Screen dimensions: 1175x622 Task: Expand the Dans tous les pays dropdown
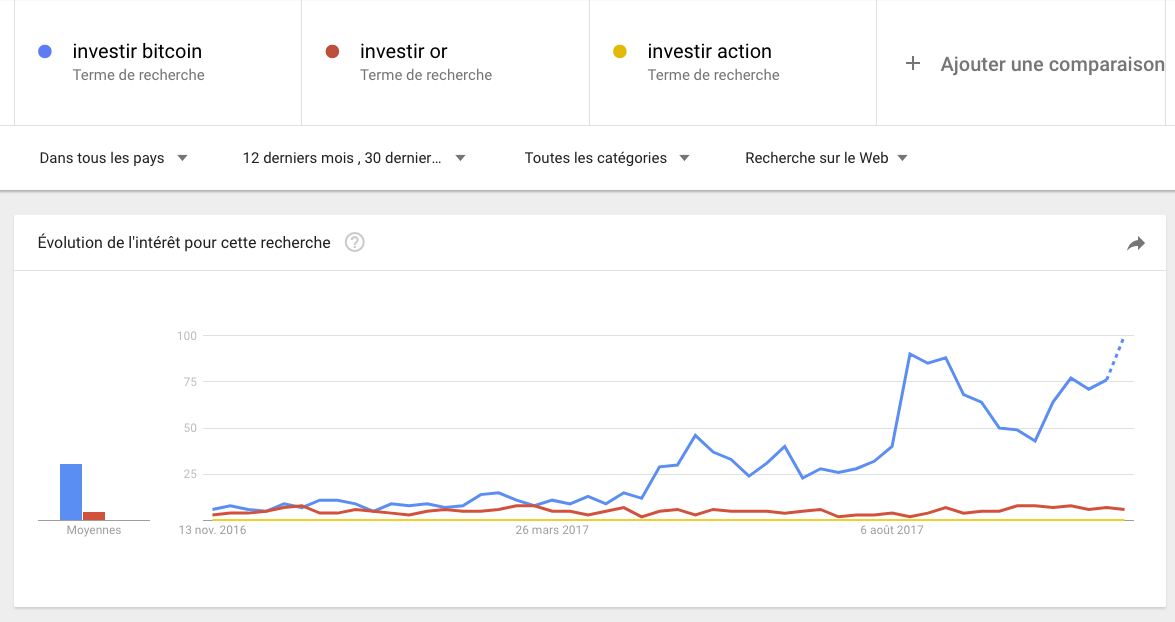click(113, 158)
